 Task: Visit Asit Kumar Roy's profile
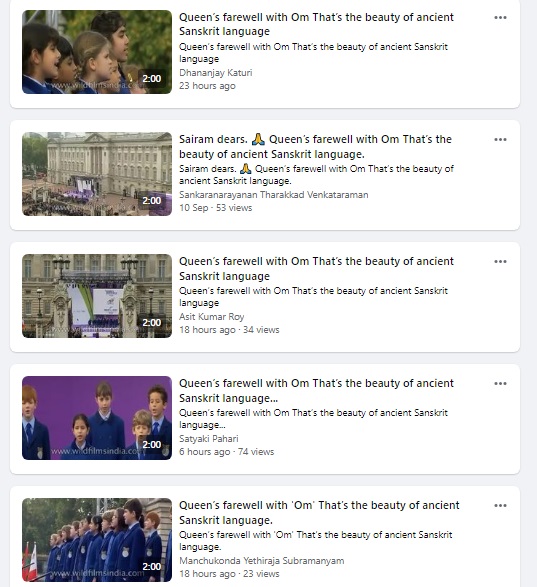click(x=212, y=317)
